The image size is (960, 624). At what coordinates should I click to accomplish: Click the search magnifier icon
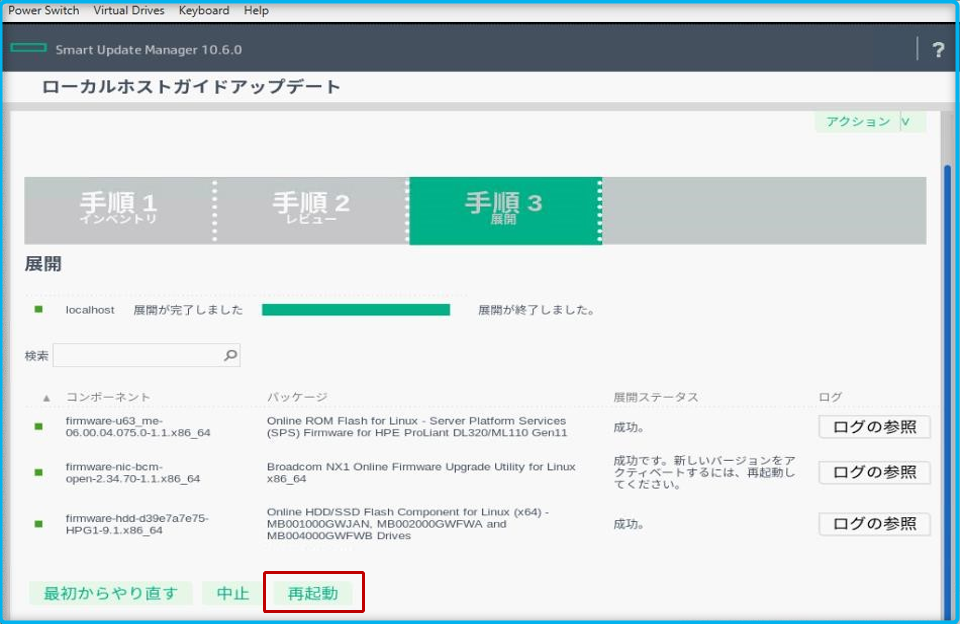click(x=228, y=354)
